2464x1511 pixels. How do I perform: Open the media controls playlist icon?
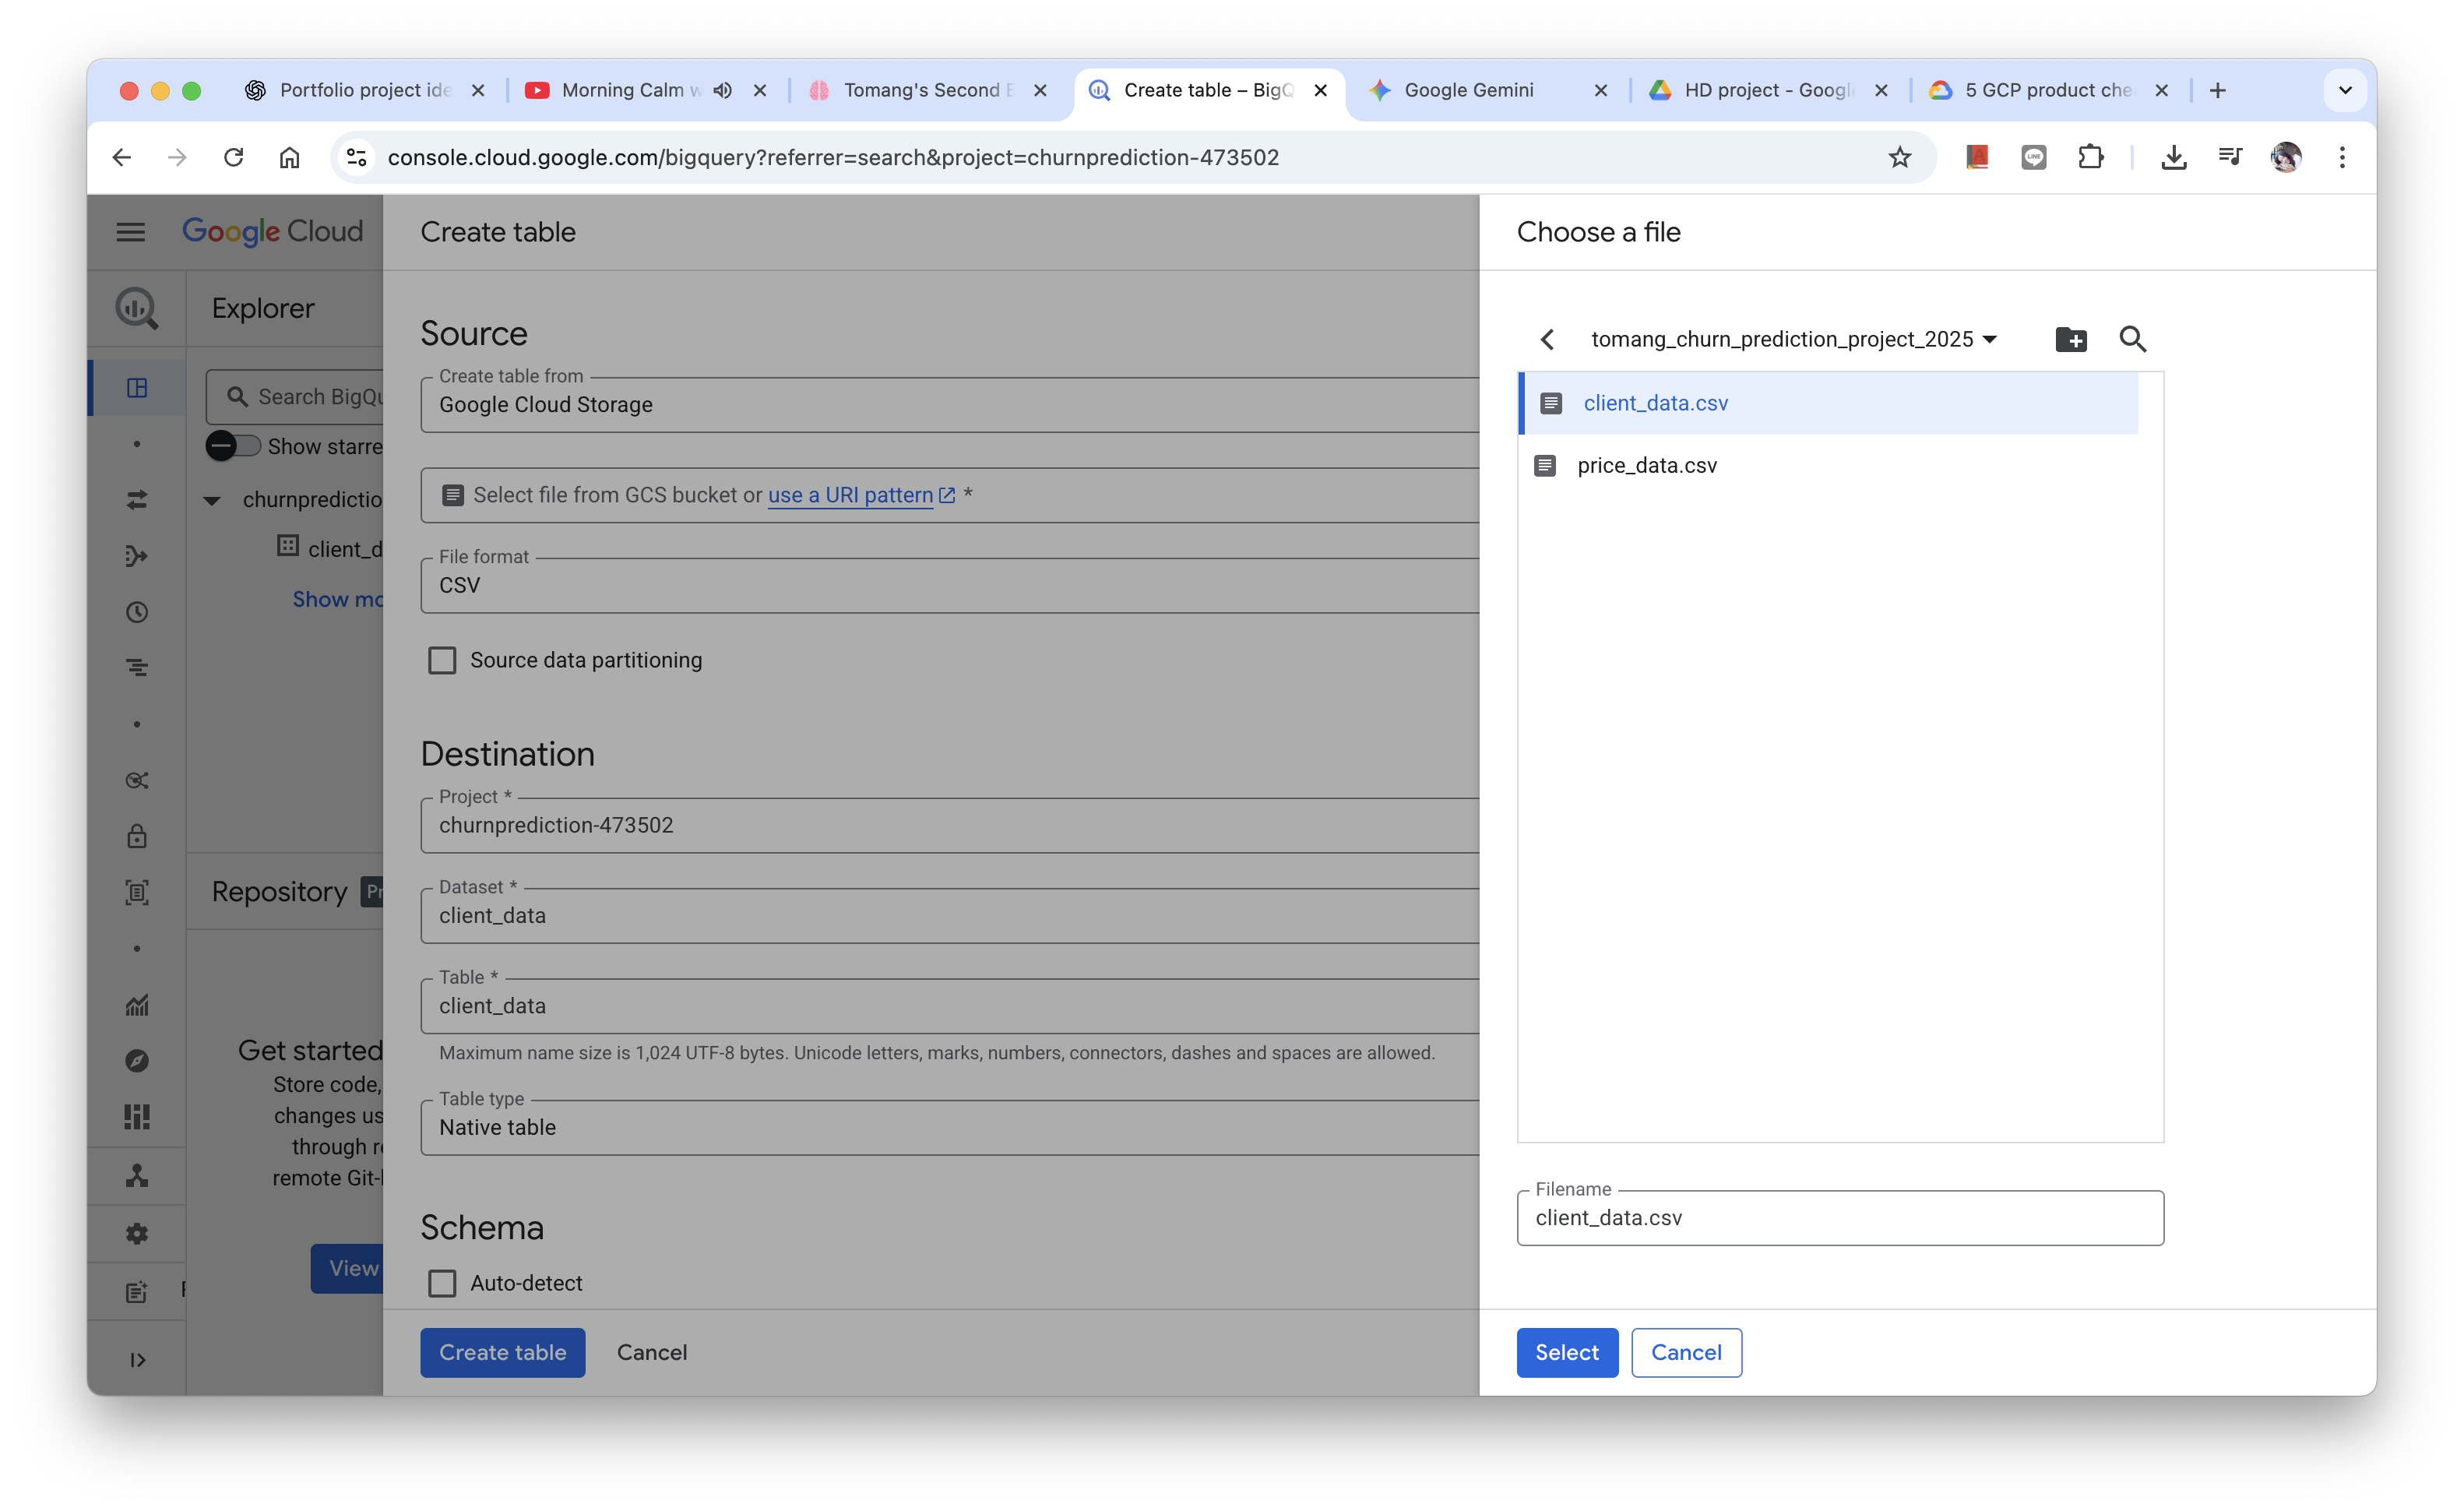(x=2229, y=157)
